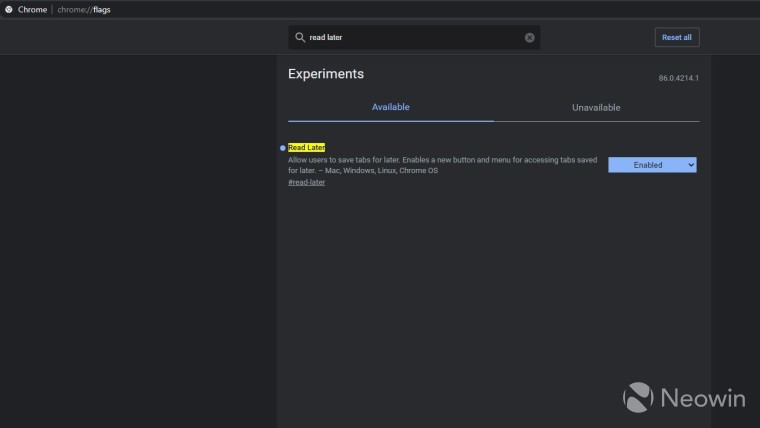Click the empty address bar area right of the URL
Screen dimensions: 760x428
[x=400, y=9]
